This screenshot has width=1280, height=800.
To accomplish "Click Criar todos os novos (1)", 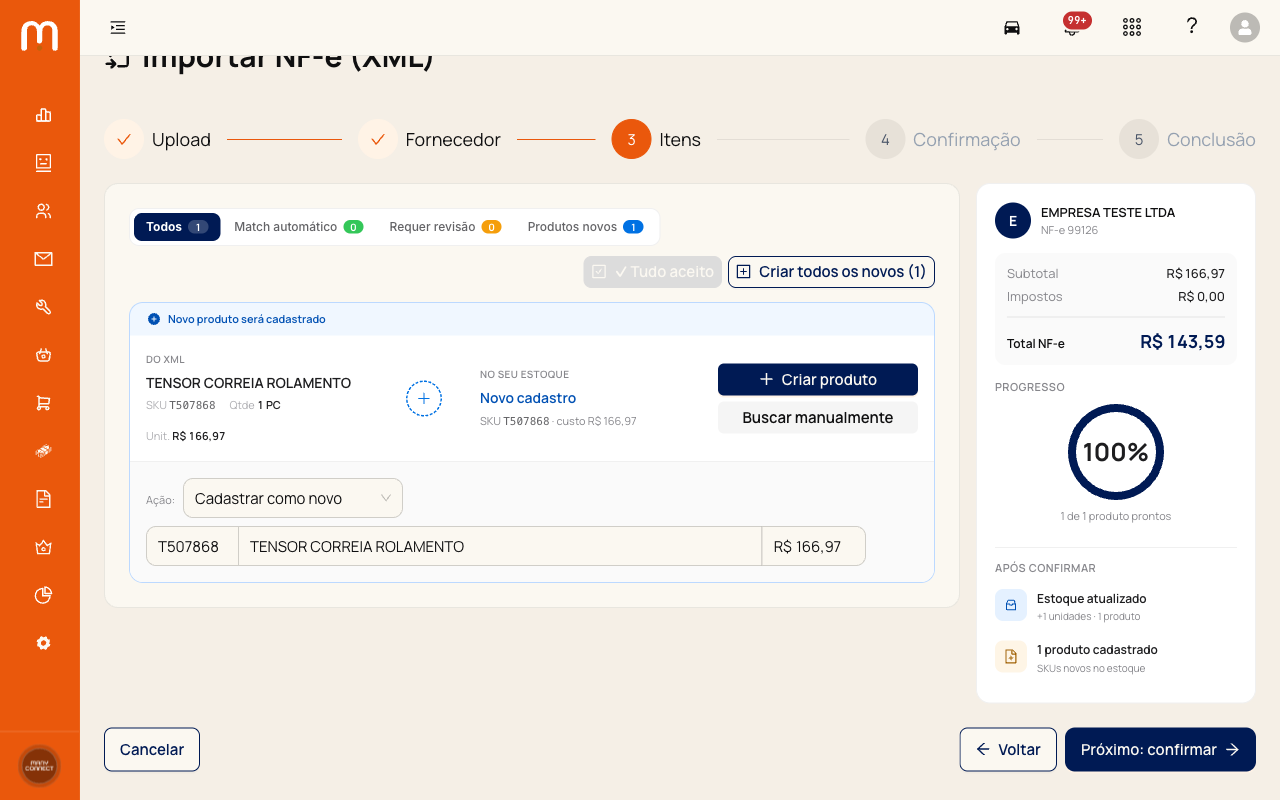I will click(831, 271).
